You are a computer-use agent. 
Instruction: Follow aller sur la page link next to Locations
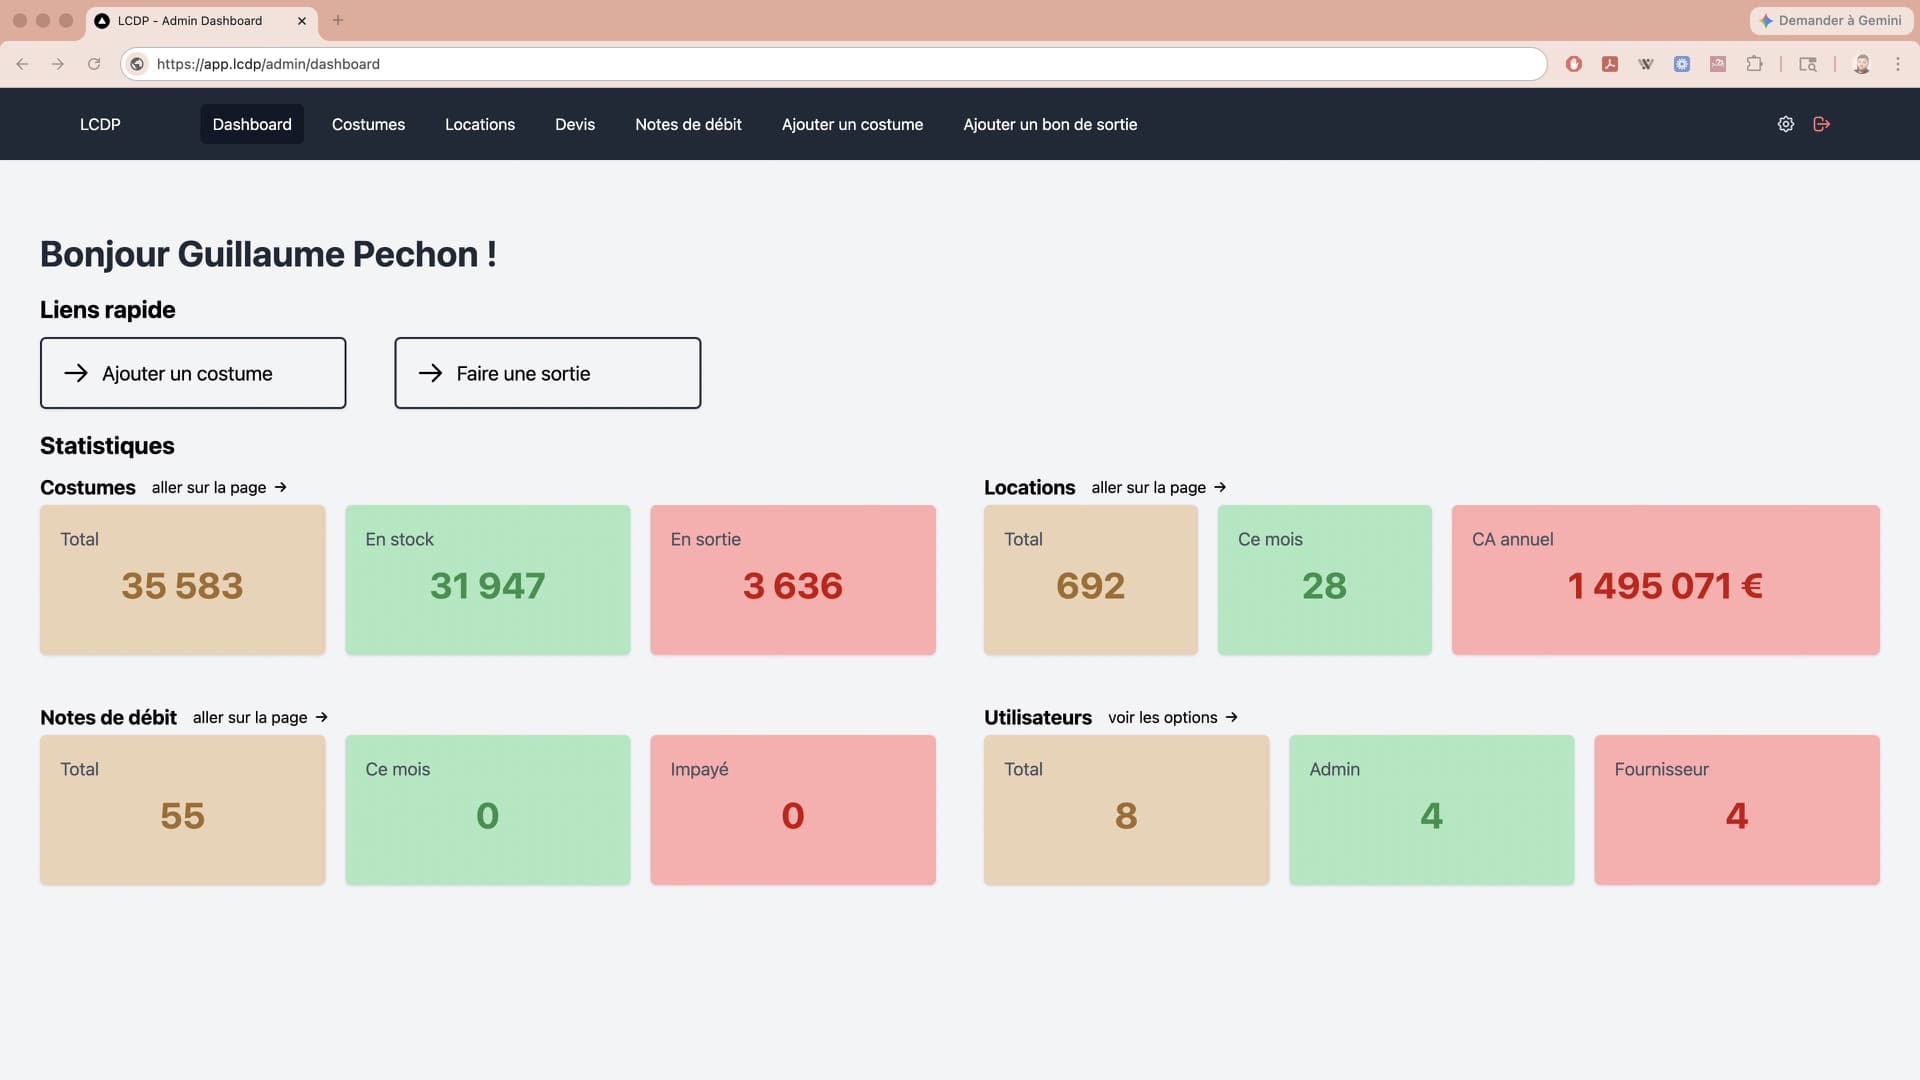click(1158, 487)
